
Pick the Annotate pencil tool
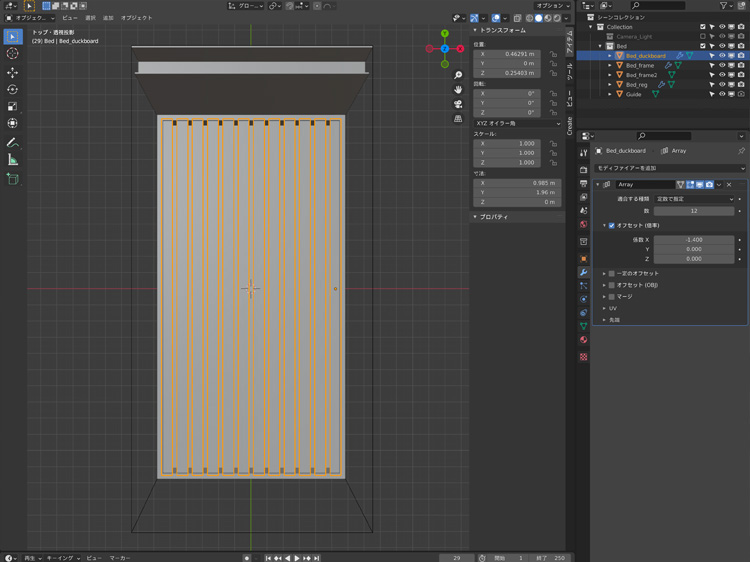13,143
